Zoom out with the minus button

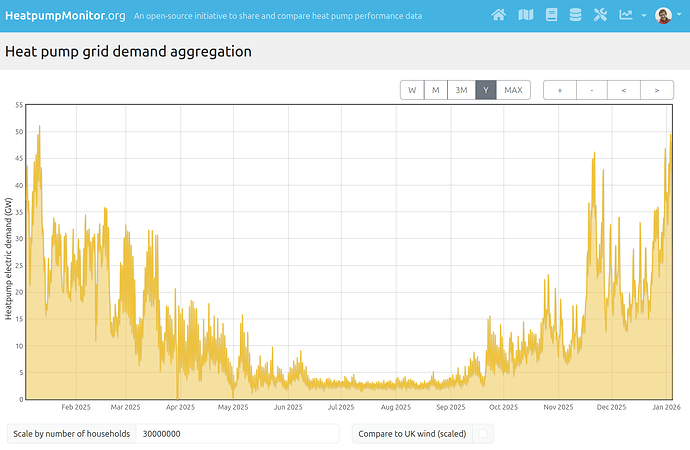(592, 90)
